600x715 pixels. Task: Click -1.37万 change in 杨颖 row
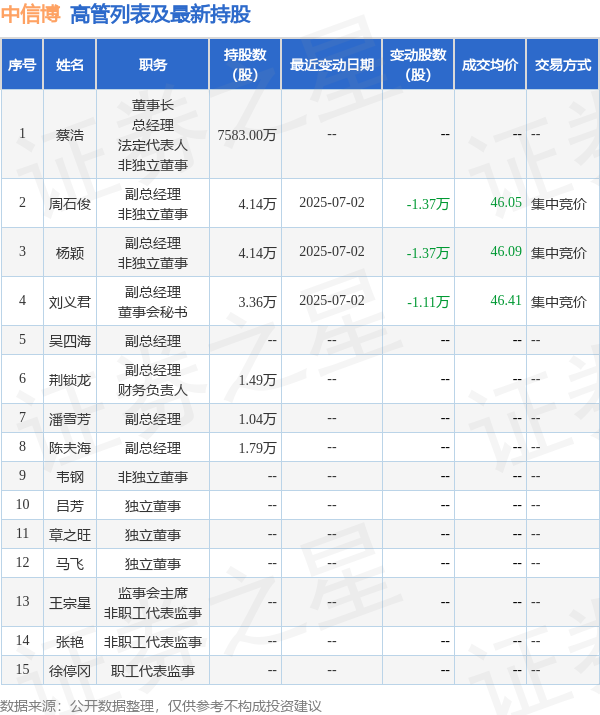click(428, 253)
